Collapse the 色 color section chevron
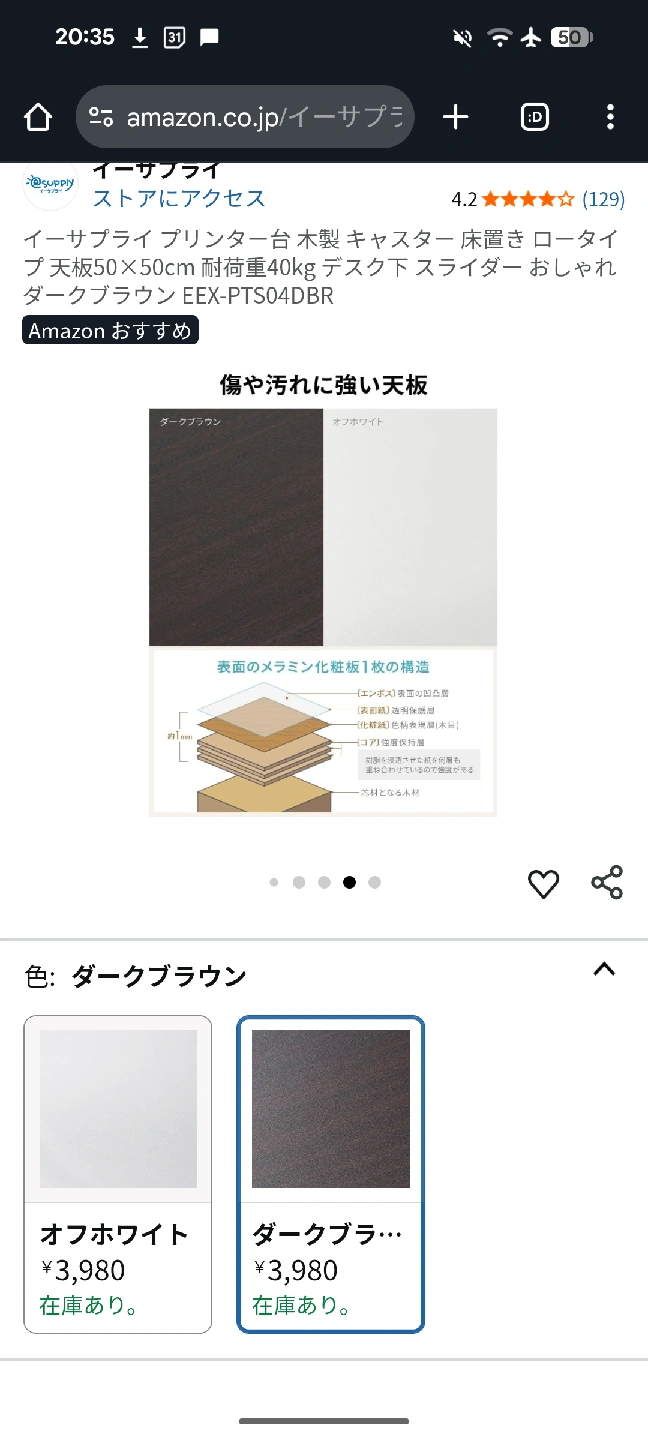The height and width of the screenshot is (1440, 648). 604,969
